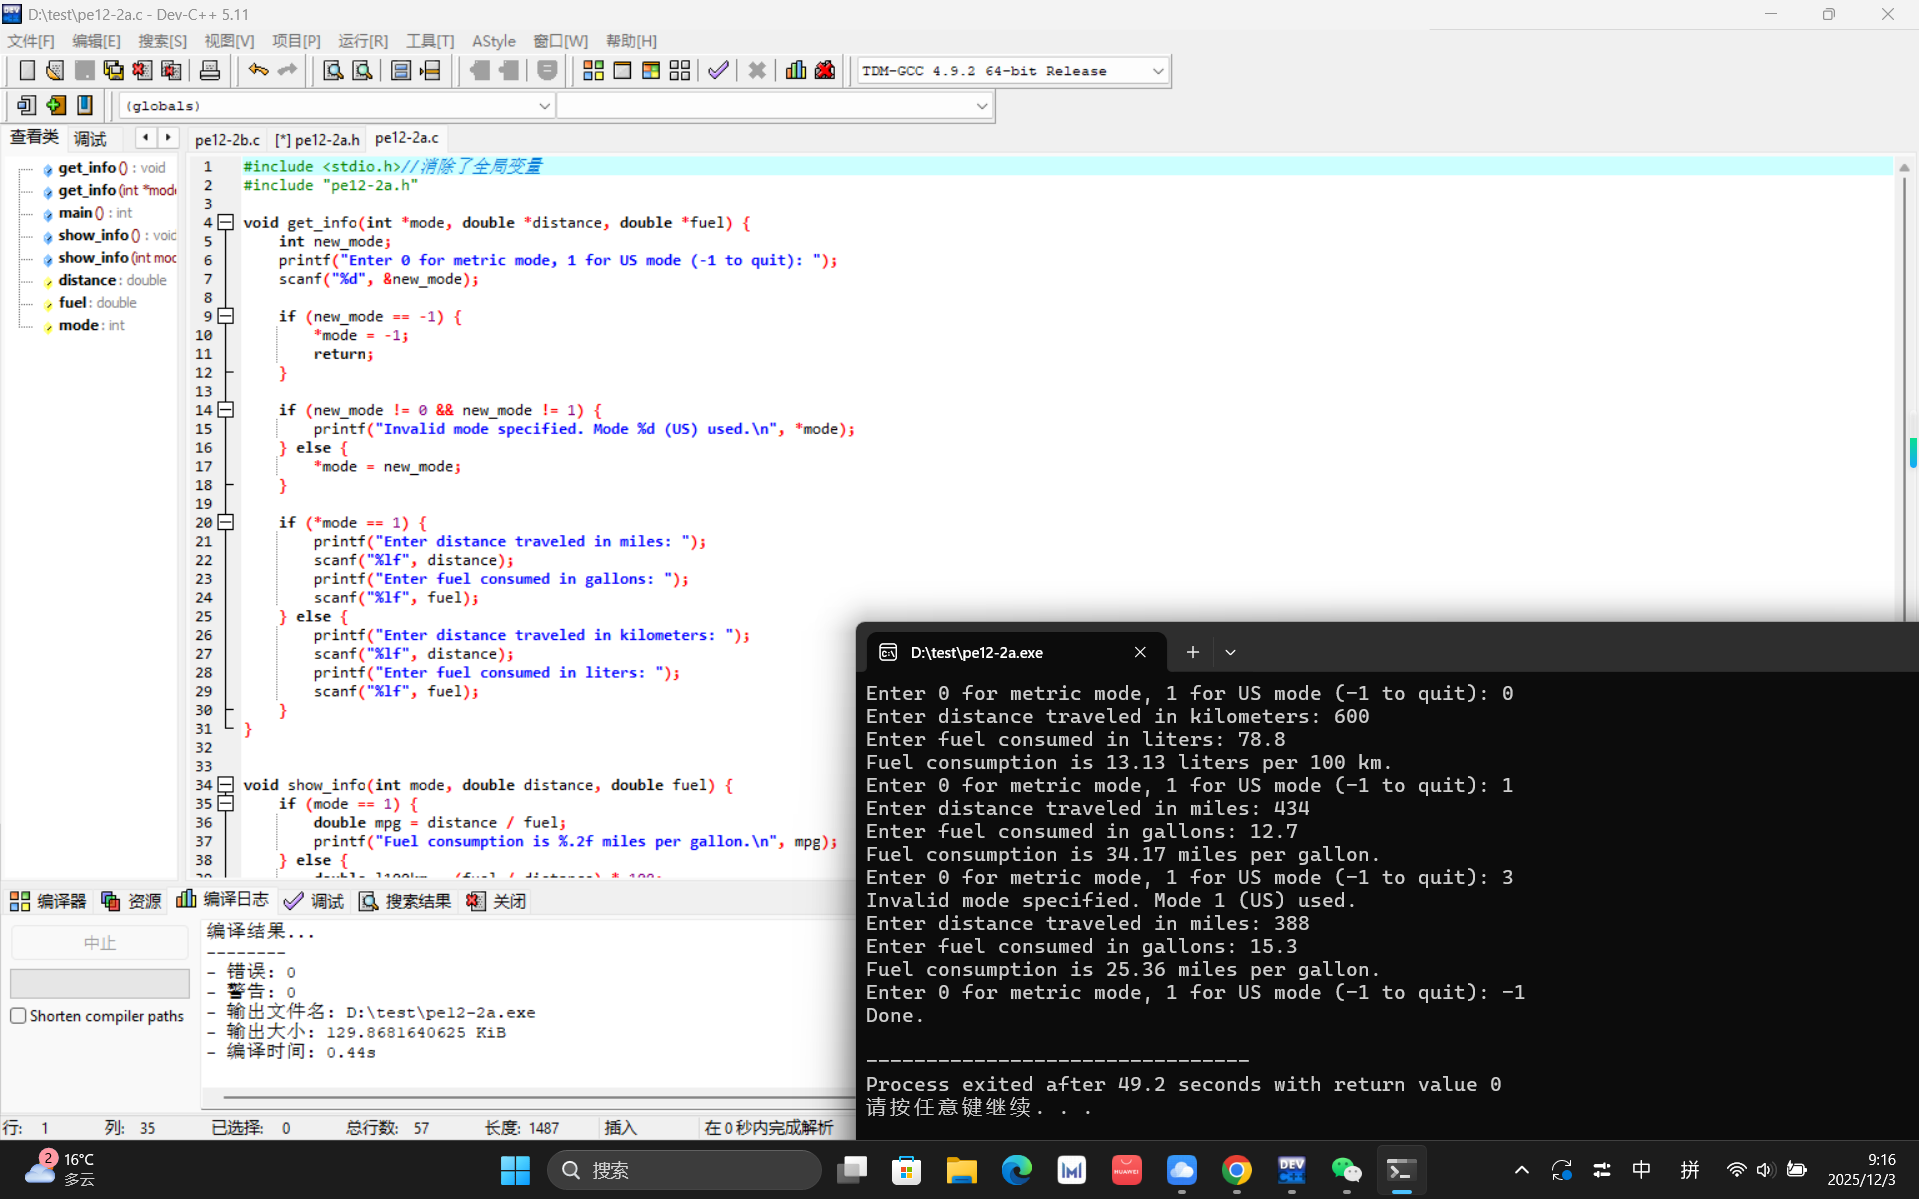Open the 工具[T] menu

(x=430, y=41)
